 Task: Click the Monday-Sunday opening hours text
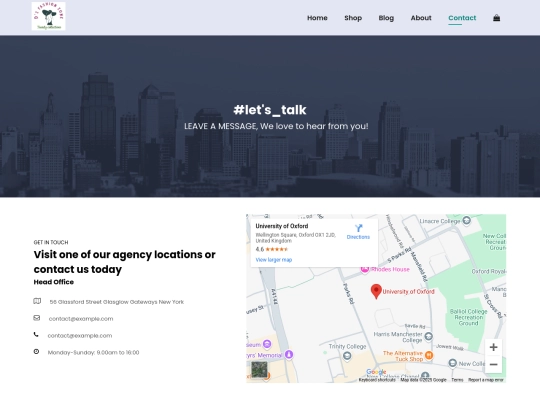coord(93,353)
